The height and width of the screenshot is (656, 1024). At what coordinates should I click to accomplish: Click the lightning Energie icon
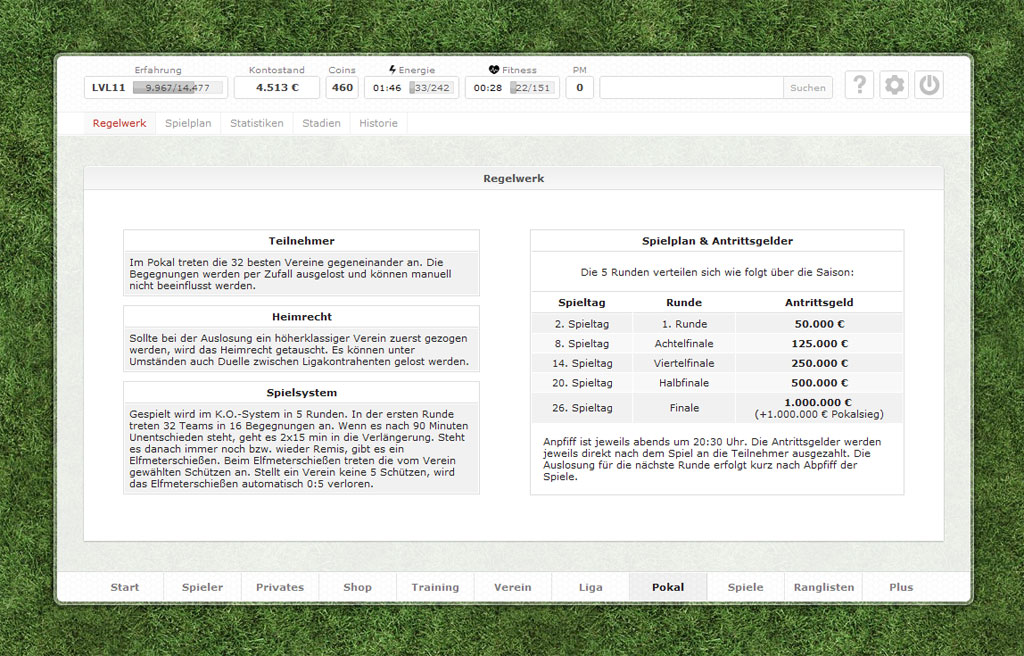[x=392, y=69]
